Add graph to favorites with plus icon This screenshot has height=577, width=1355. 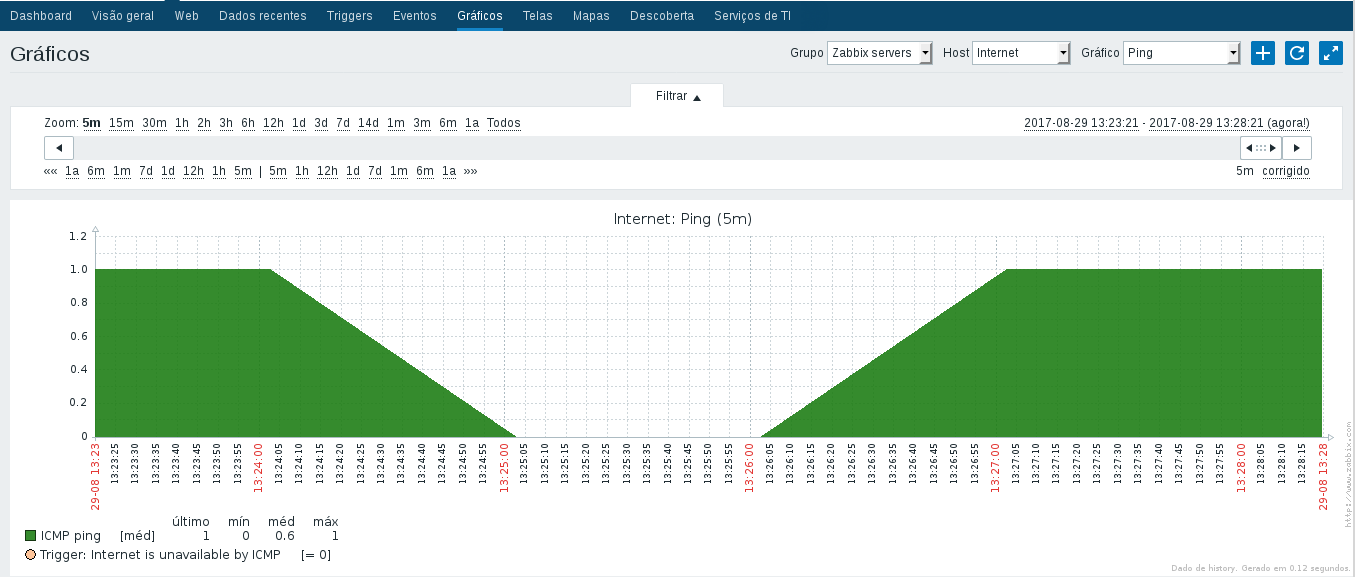coord(1263,53)
